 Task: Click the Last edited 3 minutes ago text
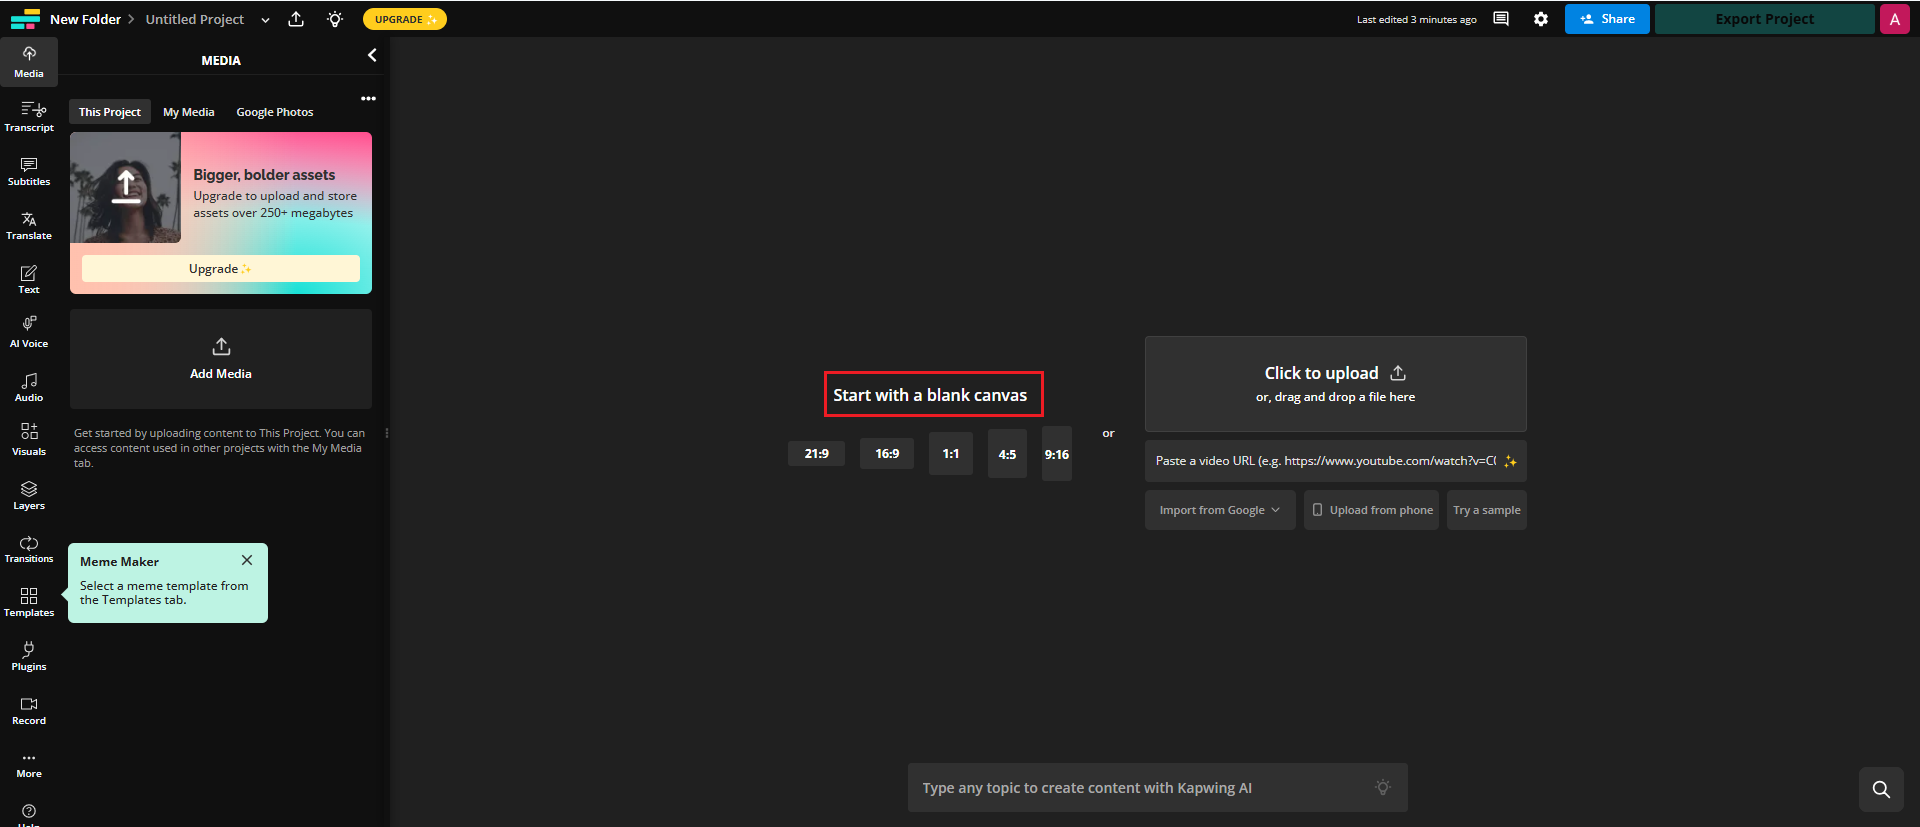pyautogui.click(x=1417, y=20)
